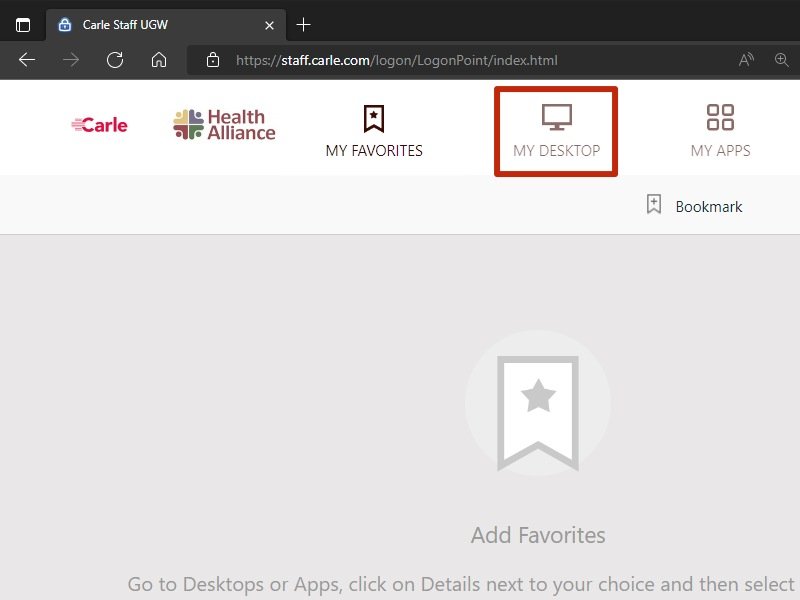Click the Bookmark button below the header
Image resolution: width=800 pixels, height=600 pixels.
pyautogui.click(x=695, y=206)
